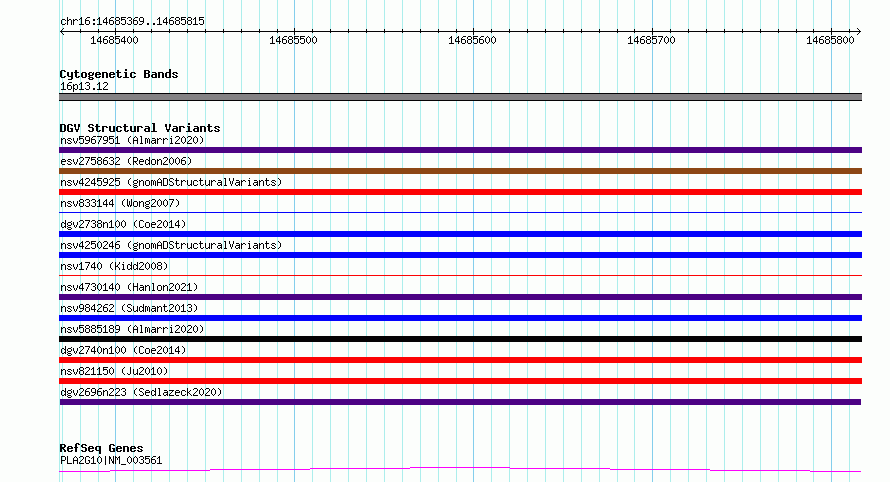The width and height of the screenshot is (890, 482).
Task: Click the thin blue line under nsv833144
Action: [460, 212]
